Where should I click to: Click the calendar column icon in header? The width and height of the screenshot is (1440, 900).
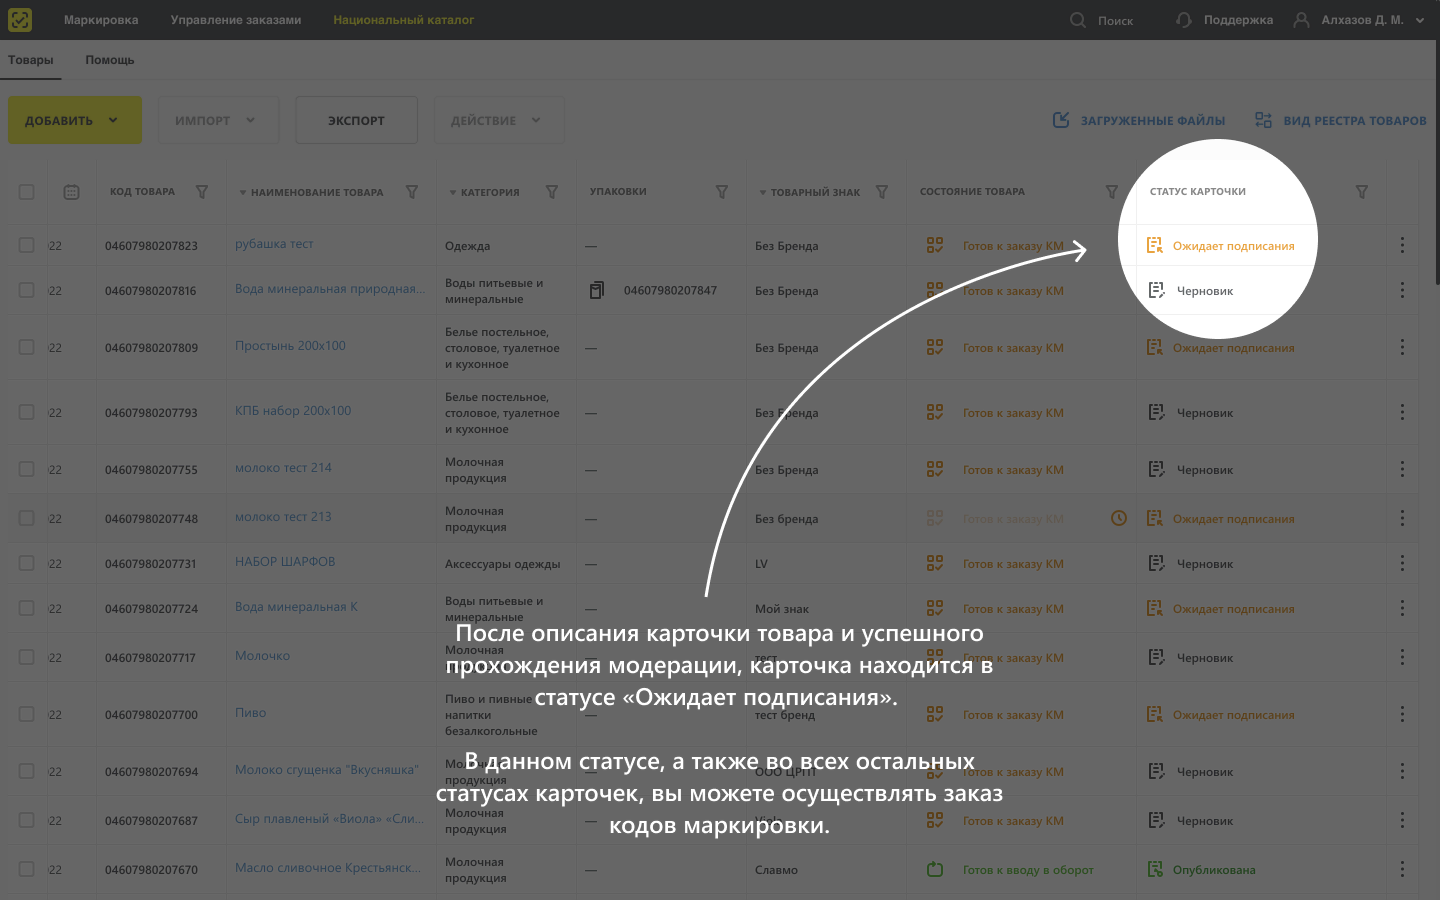click(71, 192)
